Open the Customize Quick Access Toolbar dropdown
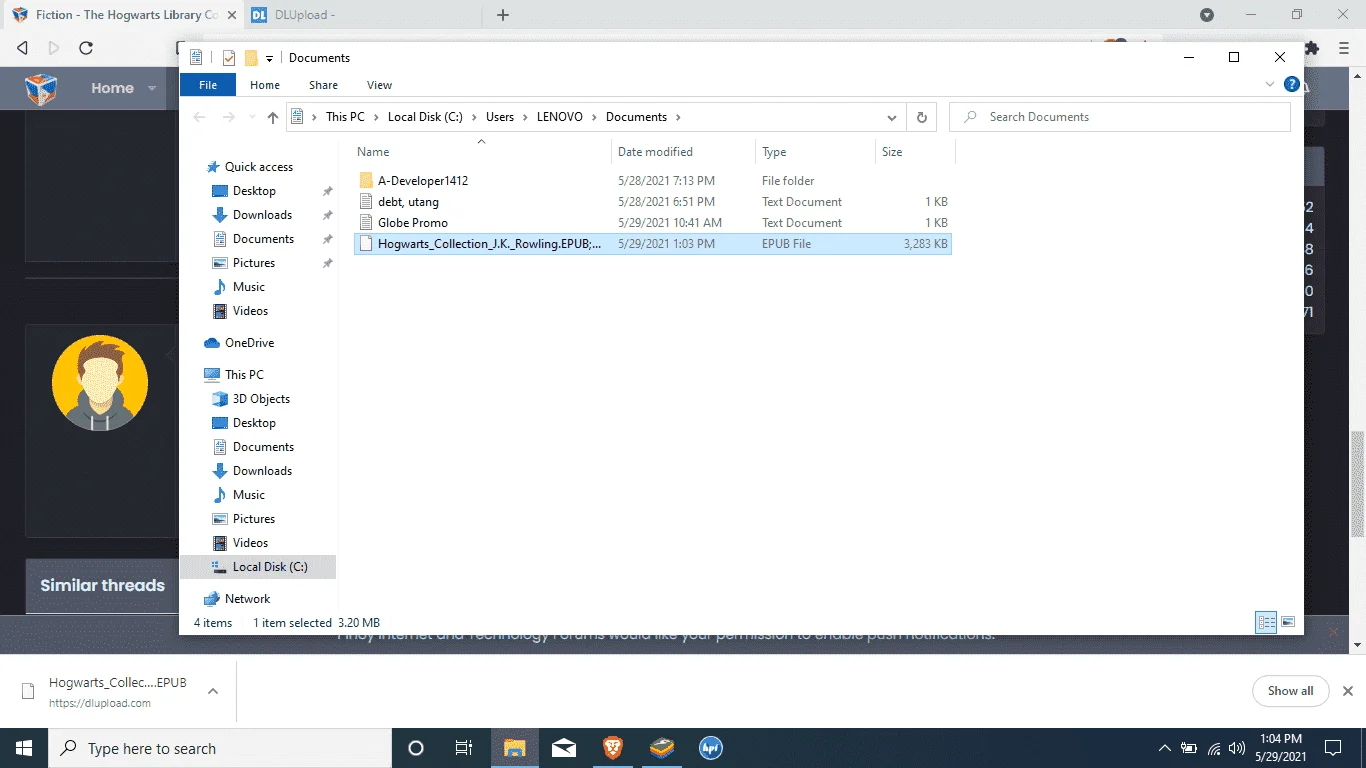 click(269, 58)
